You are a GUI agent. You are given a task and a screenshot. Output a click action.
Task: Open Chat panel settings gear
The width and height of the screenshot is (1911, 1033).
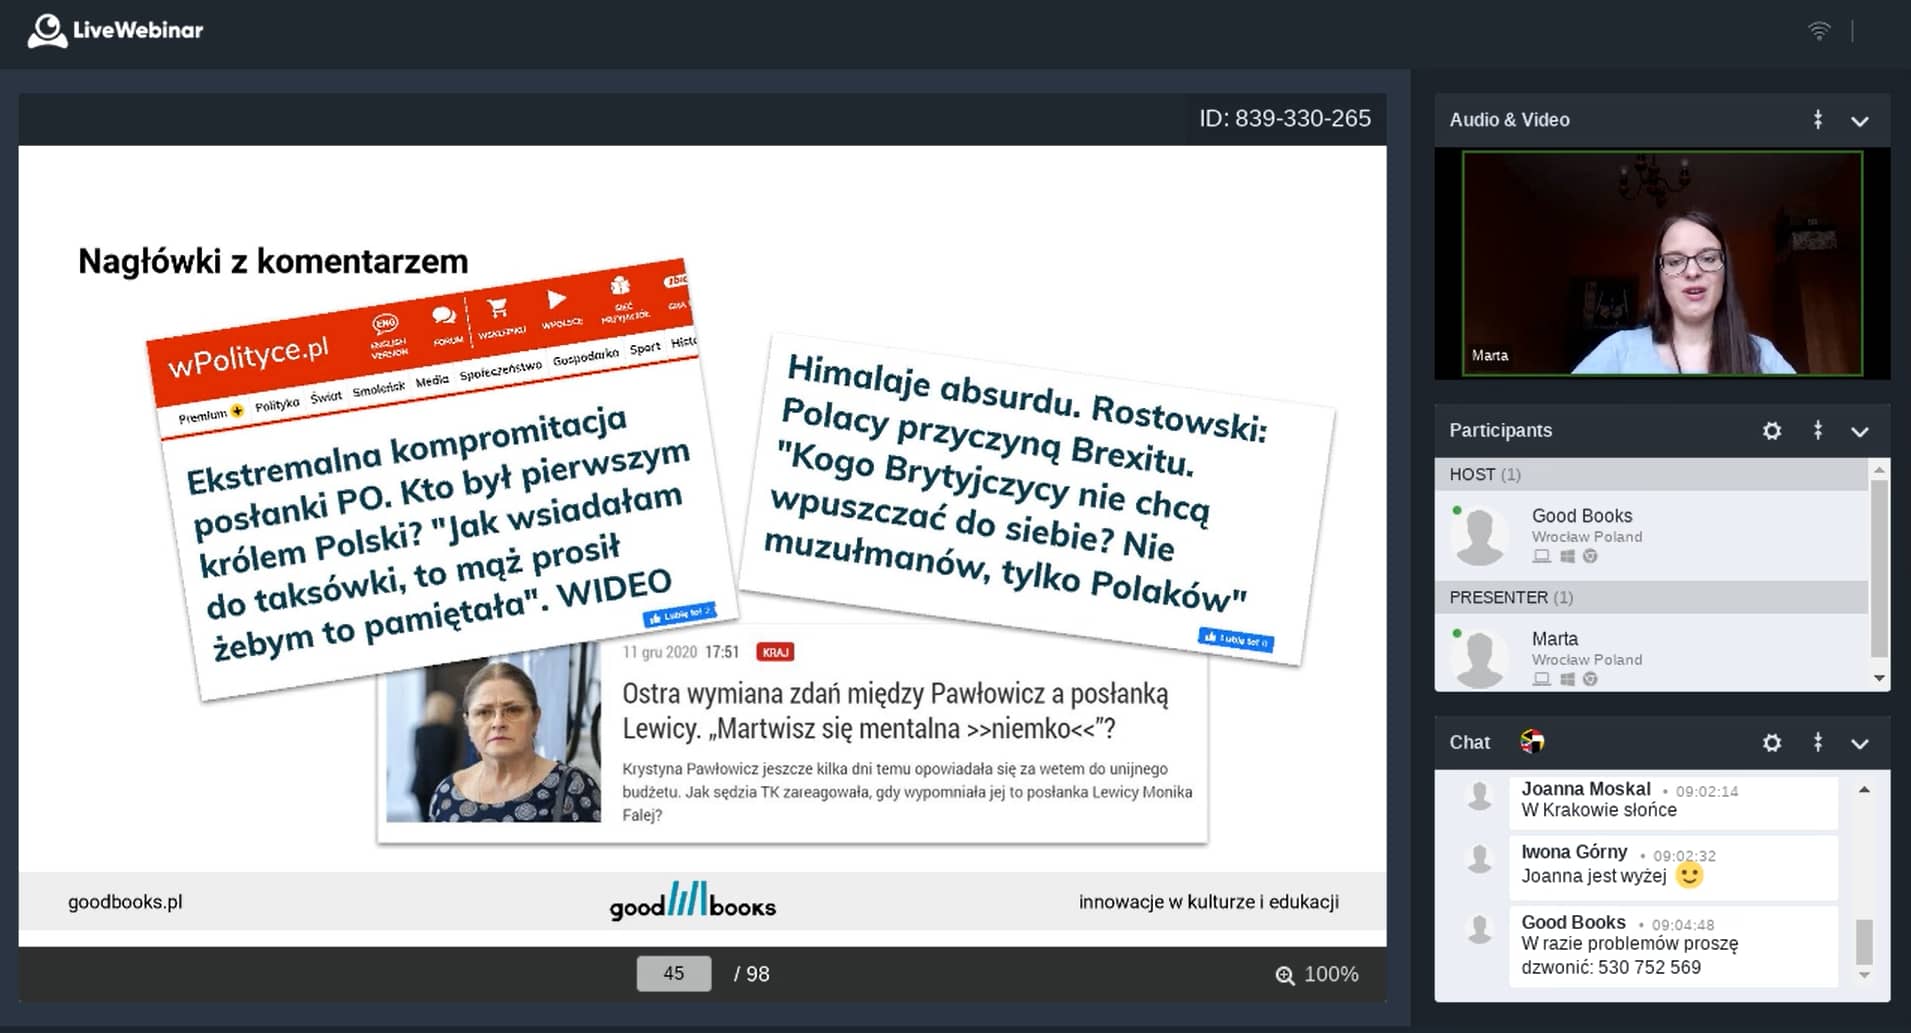[1772, 743]
